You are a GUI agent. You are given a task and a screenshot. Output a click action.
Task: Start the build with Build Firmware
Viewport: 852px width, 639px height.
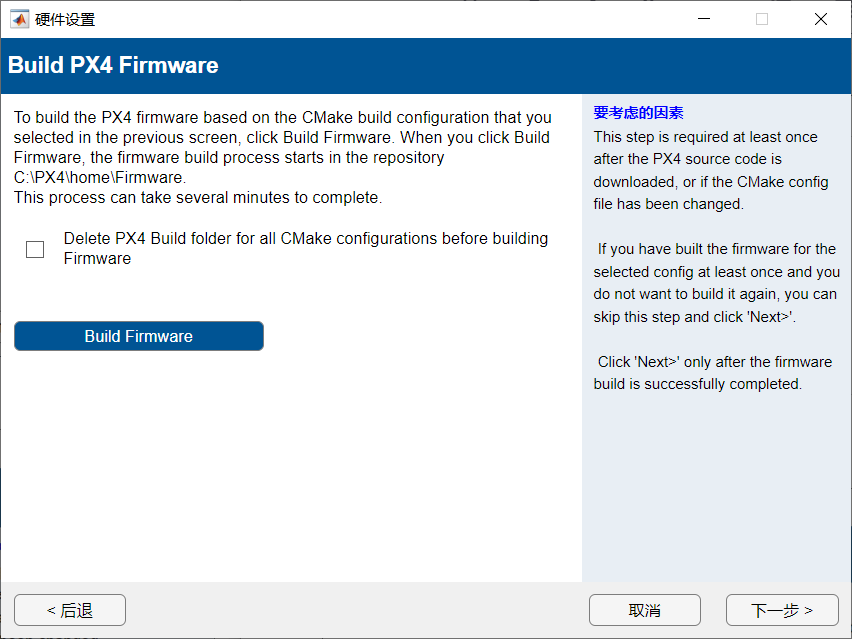point(139,336)
